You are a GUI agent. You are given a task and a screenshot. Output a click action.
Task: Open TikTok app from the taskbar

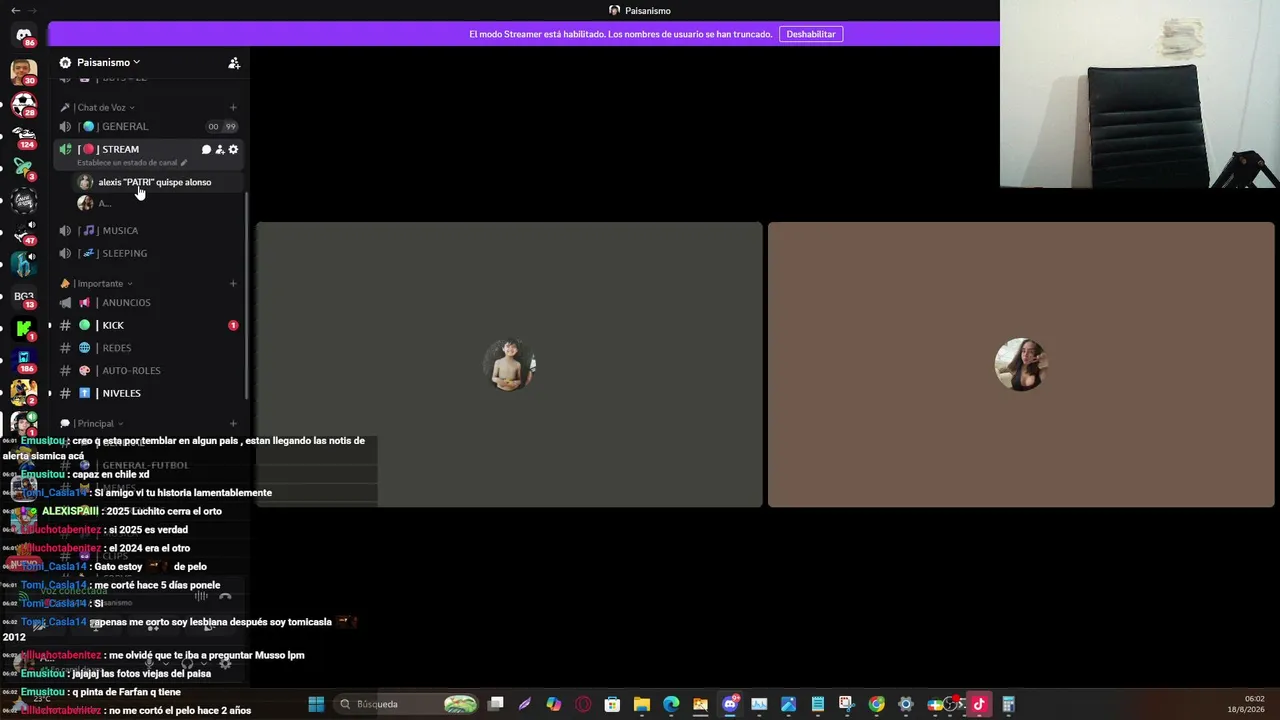[979, 704]
